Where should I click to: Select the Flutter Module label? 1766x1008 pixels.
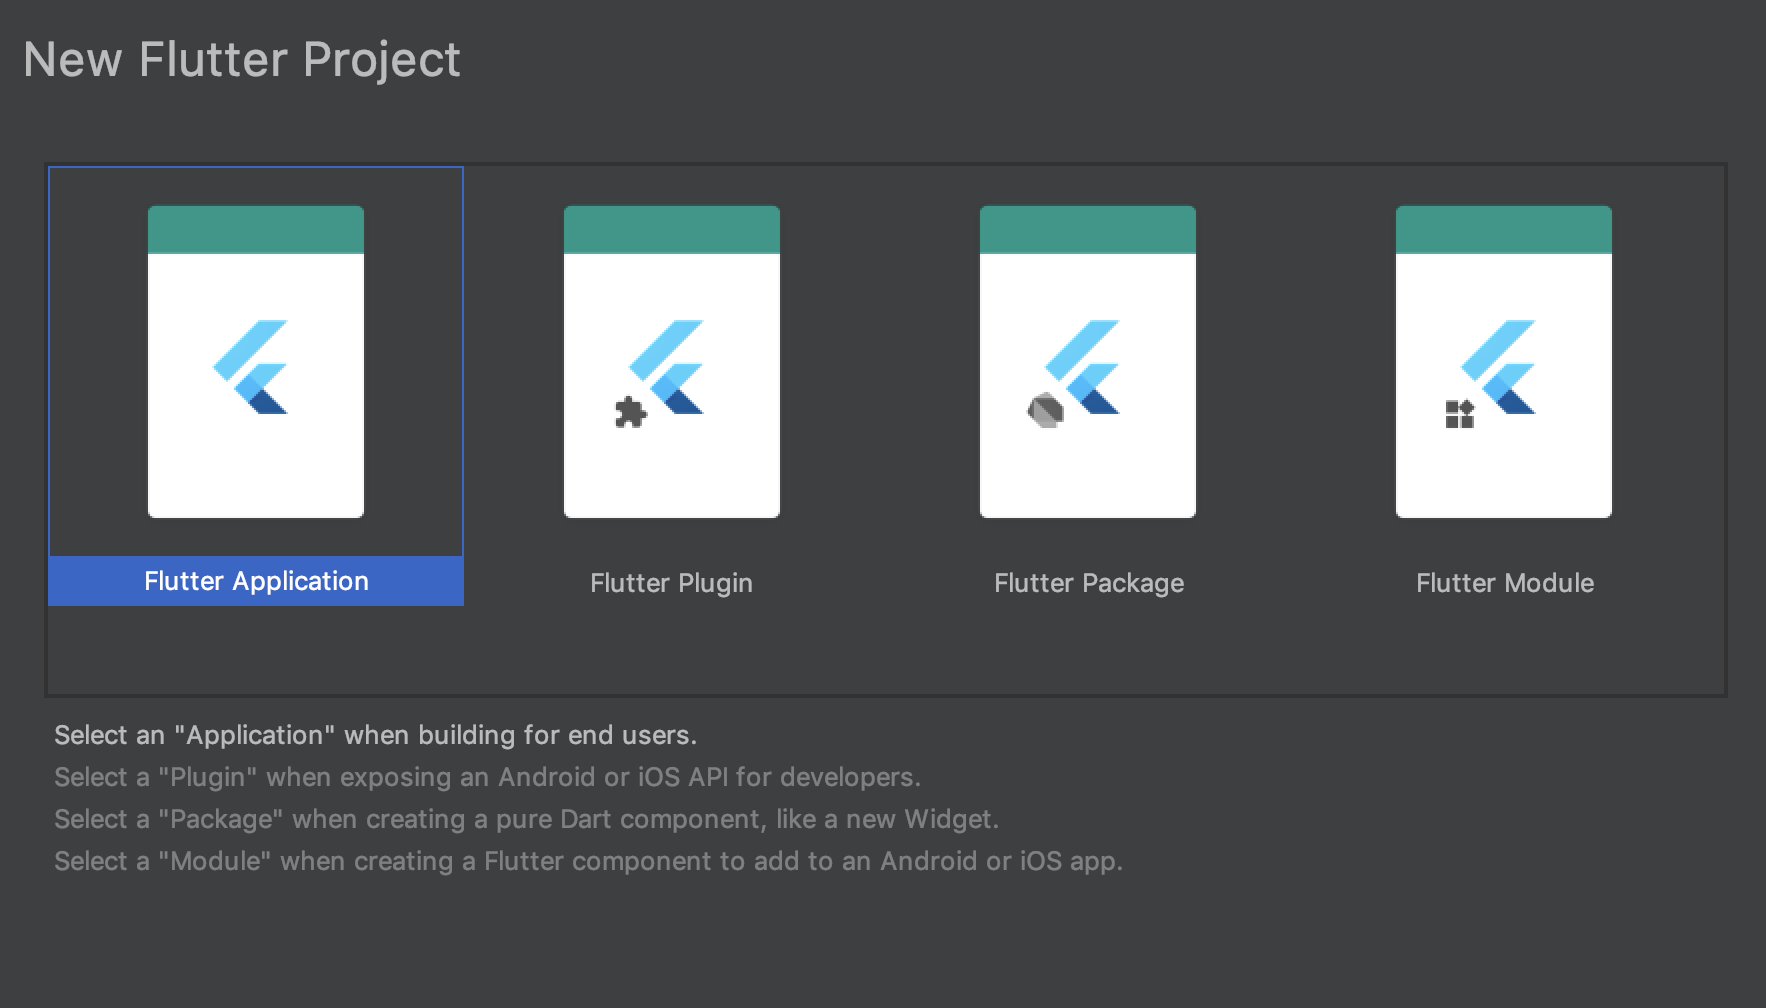click(x=1505, y=583)
